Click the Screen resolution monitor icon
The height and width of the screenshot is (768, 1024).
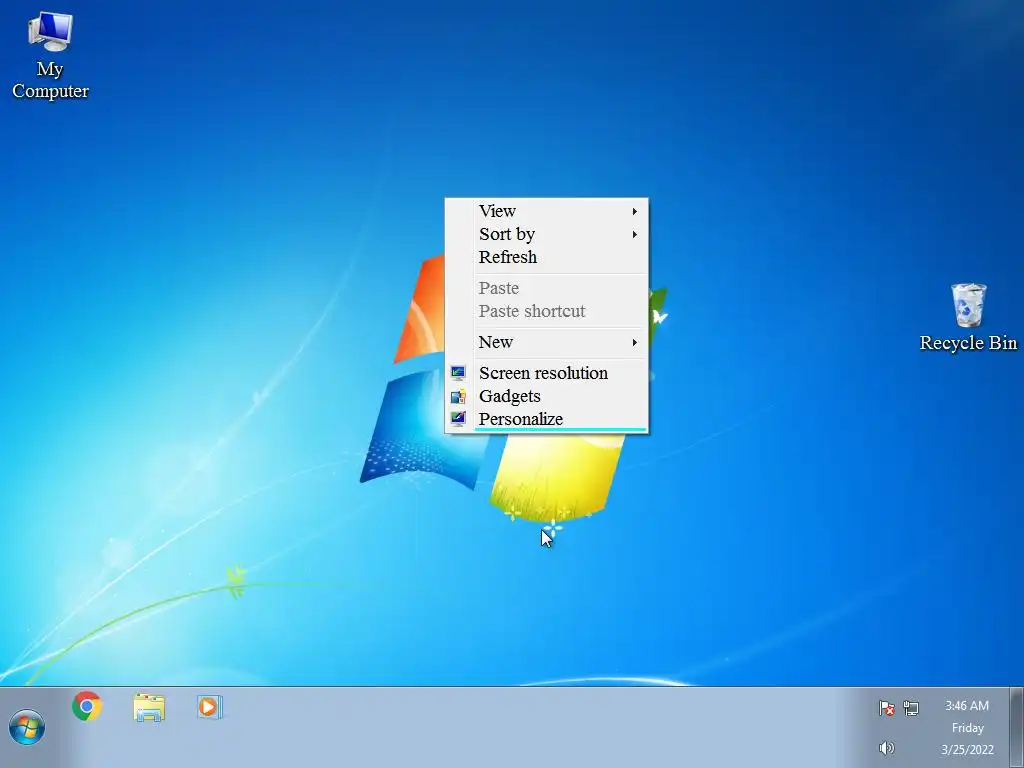click(x=458, y=373)
